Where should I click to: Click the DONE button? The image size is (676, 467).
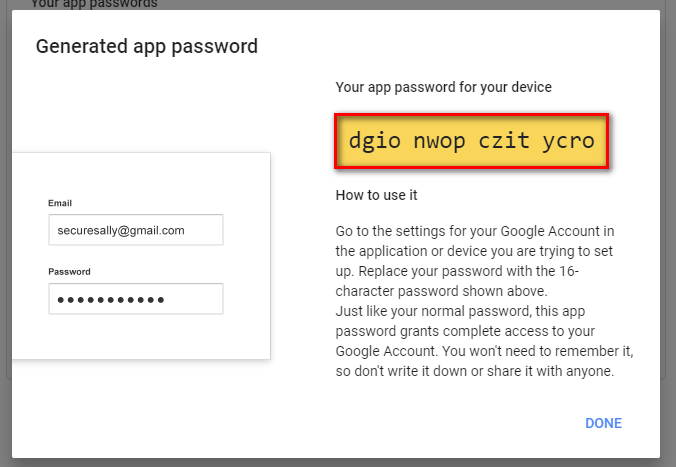[x=603, y=423]
